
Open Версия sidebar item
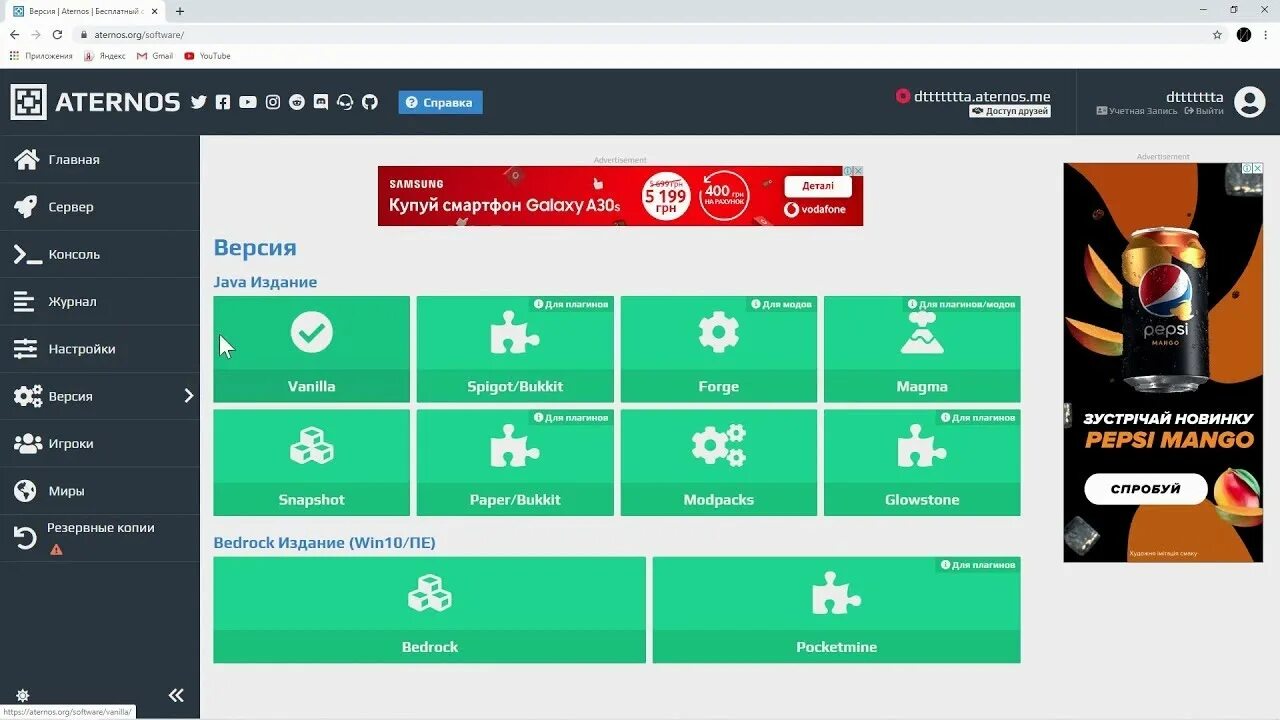coord(100,396)
